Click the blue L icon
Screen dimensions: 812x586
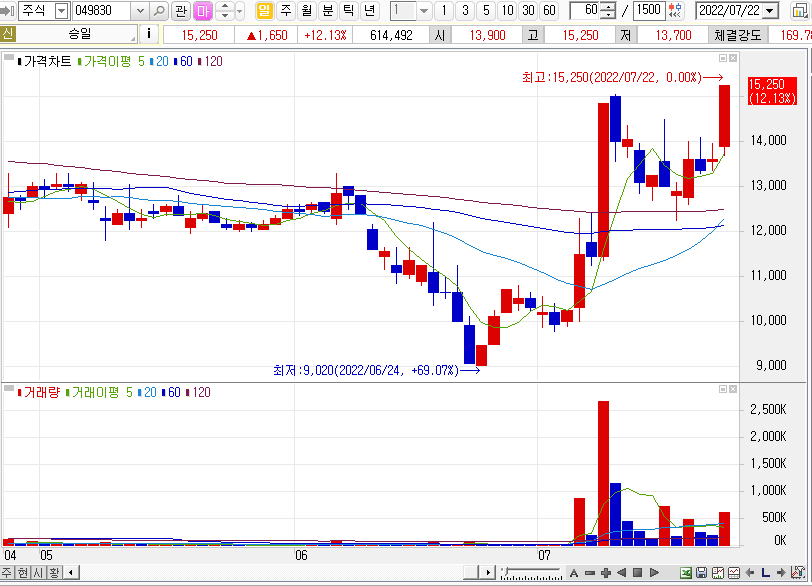[765, 573]
